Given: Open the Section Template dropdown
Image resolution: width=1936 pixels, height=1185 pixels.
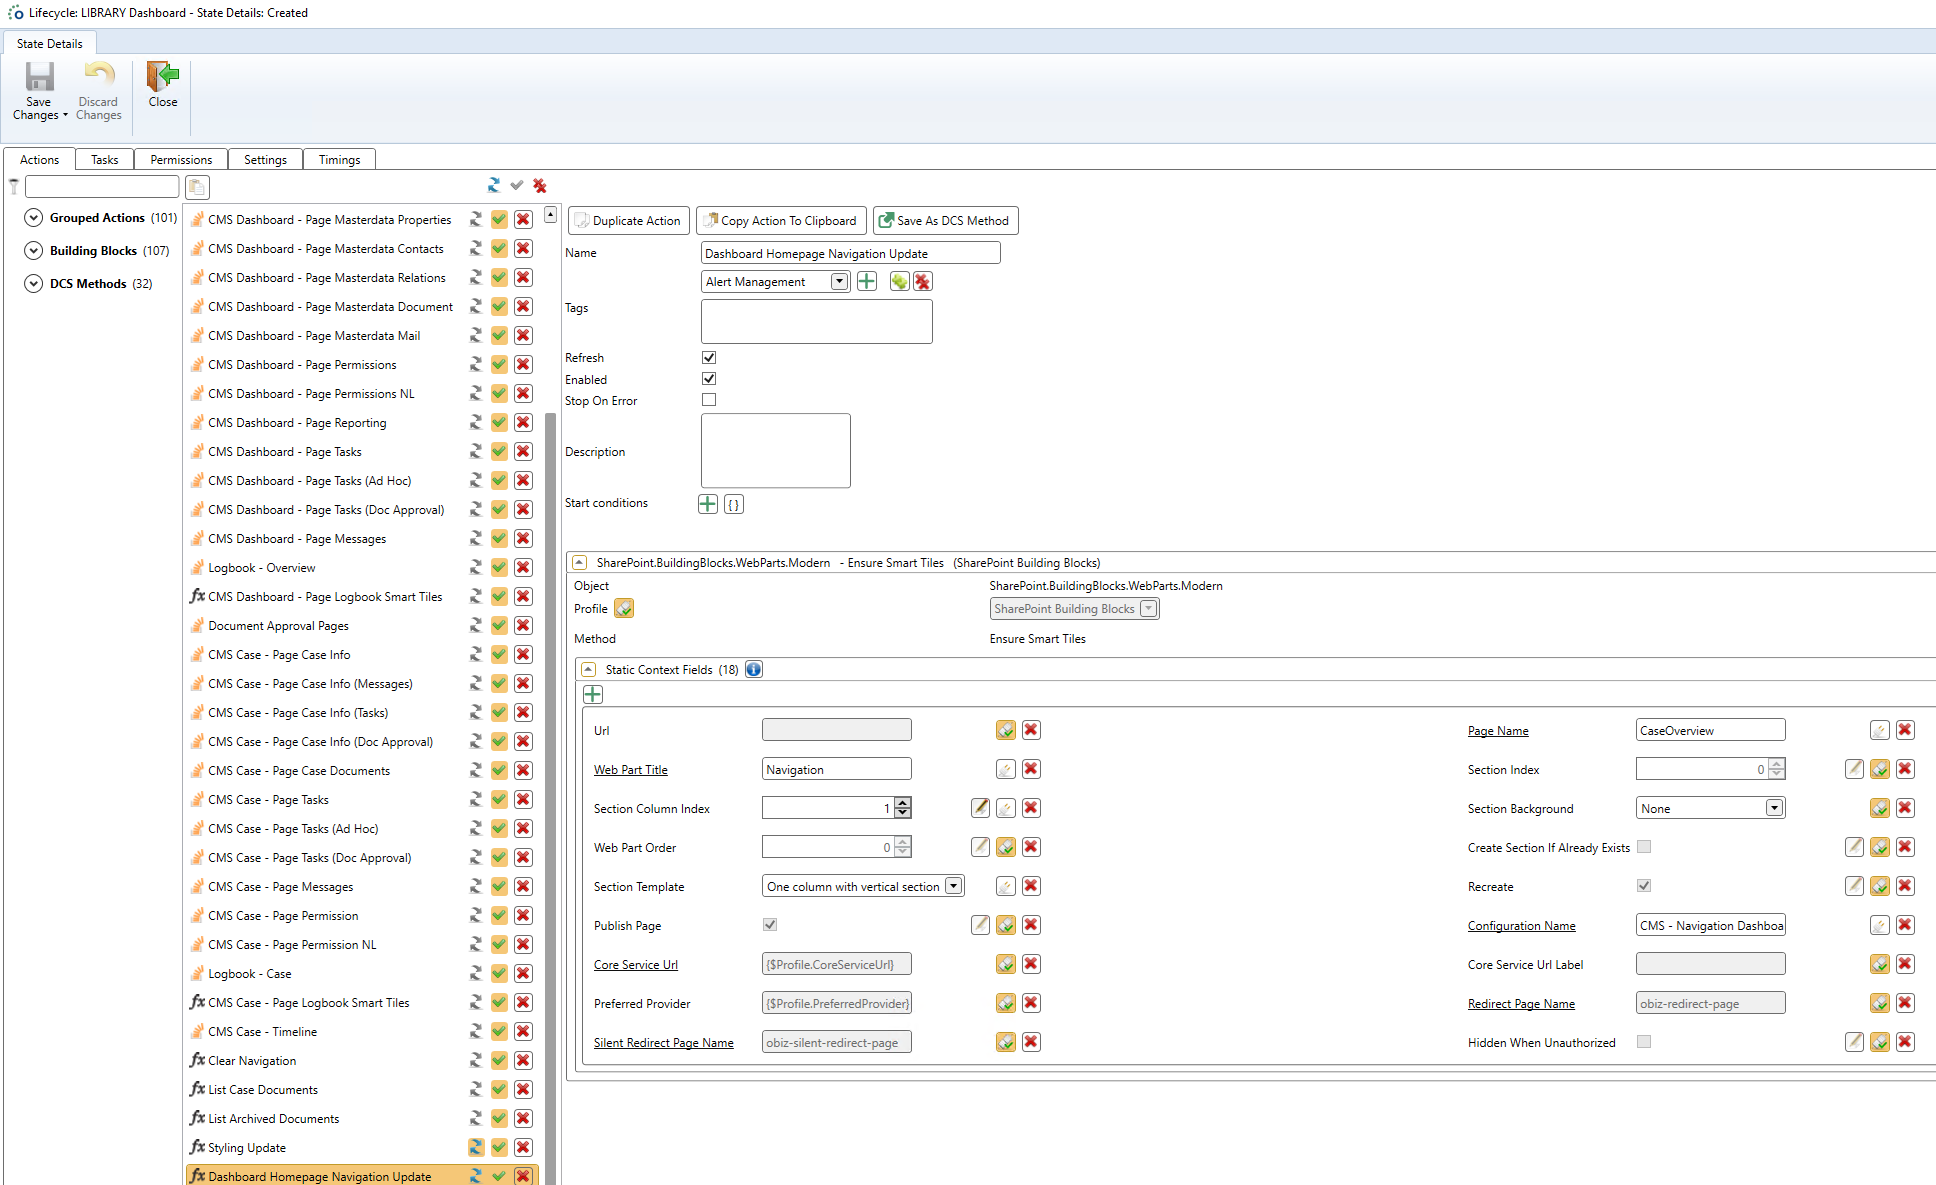Looking at the screenshot, I should click(x=954, y=886).
